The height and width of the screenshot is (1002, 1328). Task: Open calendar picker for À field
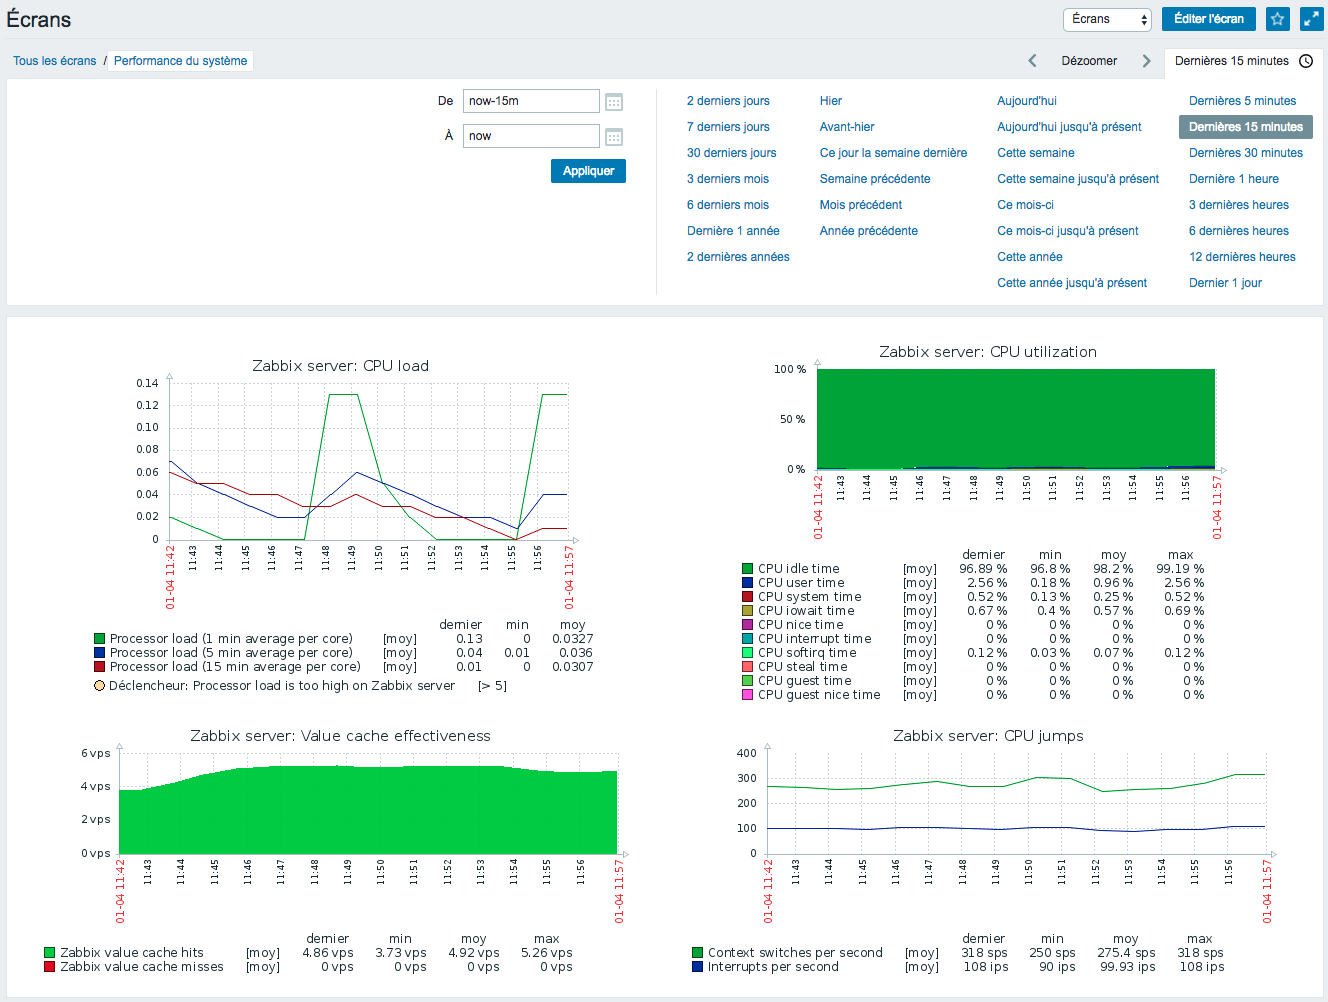coord(614,137)
